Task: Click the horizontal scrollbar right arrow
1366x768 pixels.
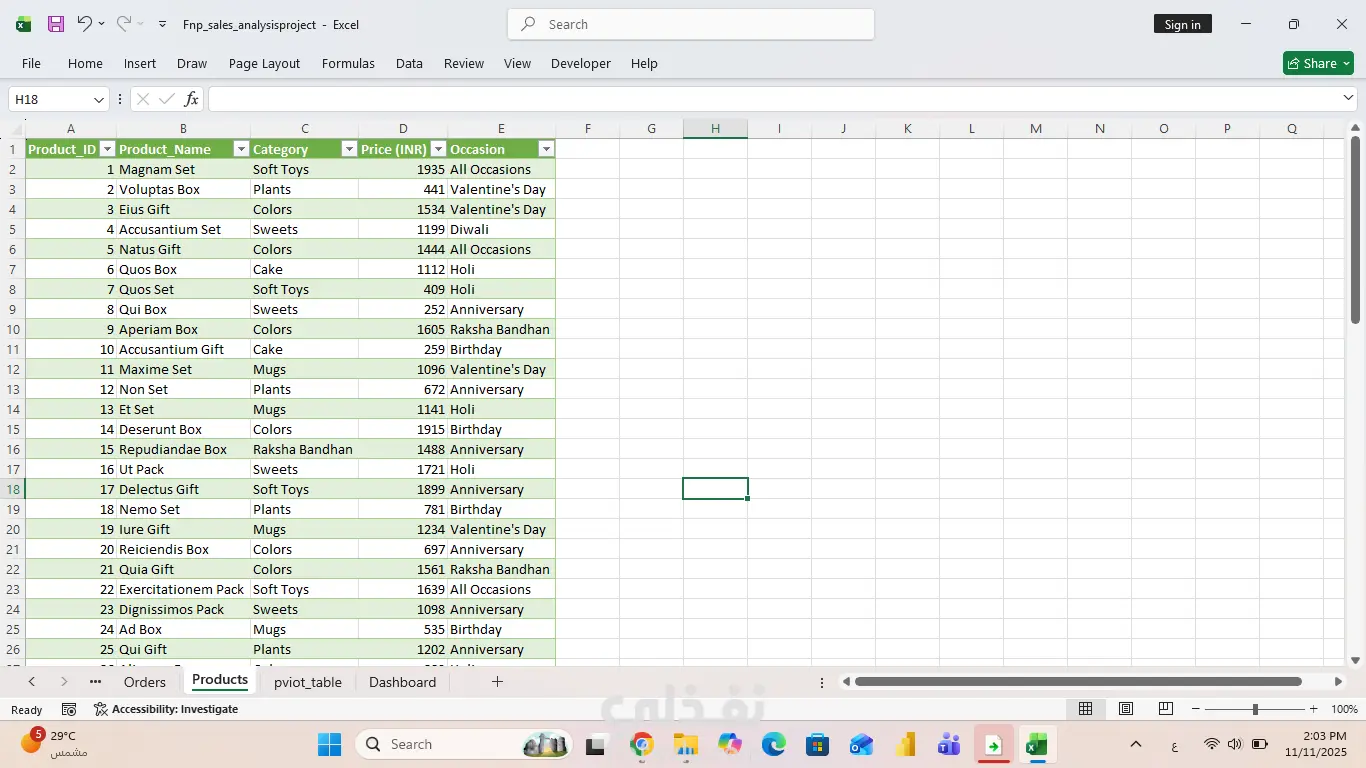Action: point(1338,682)
